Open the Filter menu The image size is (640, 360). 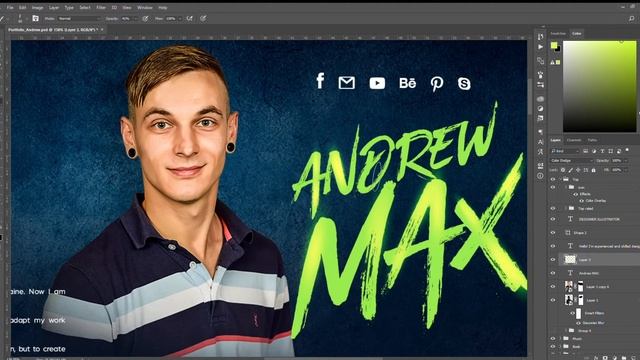[101, 8]
